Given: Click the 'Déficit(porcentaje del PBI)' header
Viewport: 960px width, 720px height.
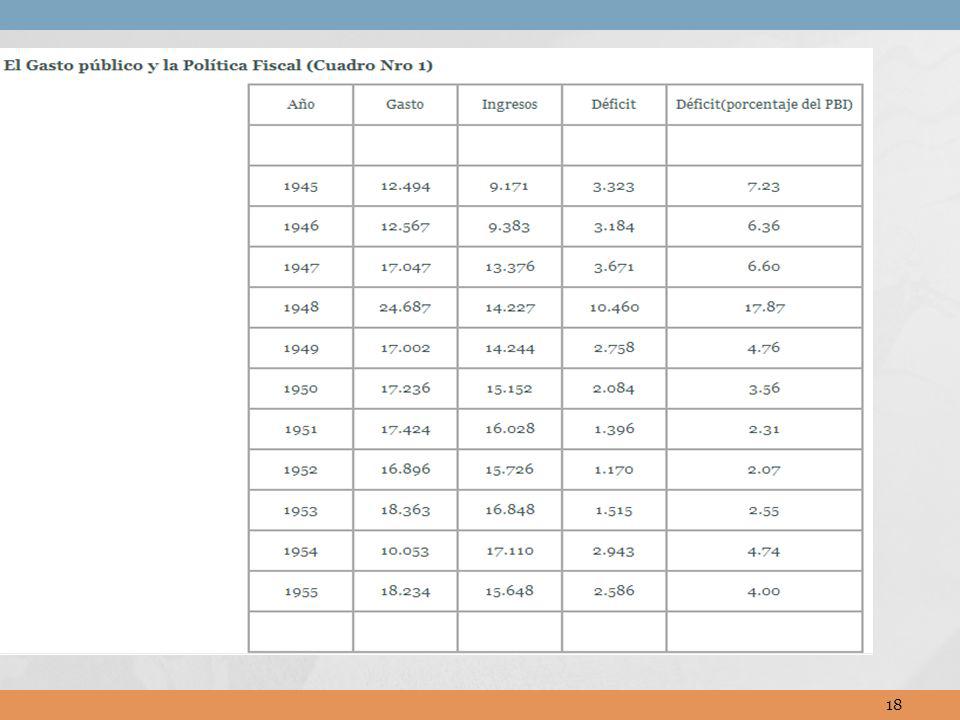Looking at the screenshot, I should click(x=764, y=105).
